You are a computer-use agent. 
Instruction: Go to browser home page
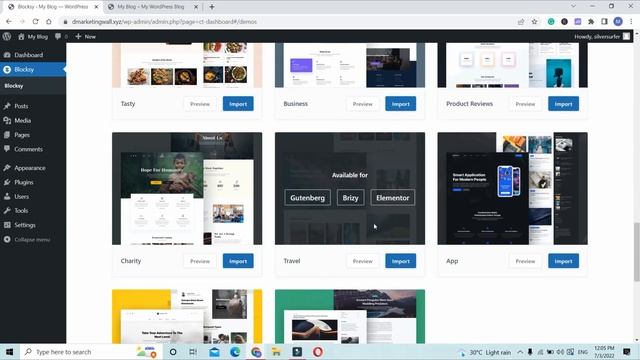coord(49,22)
